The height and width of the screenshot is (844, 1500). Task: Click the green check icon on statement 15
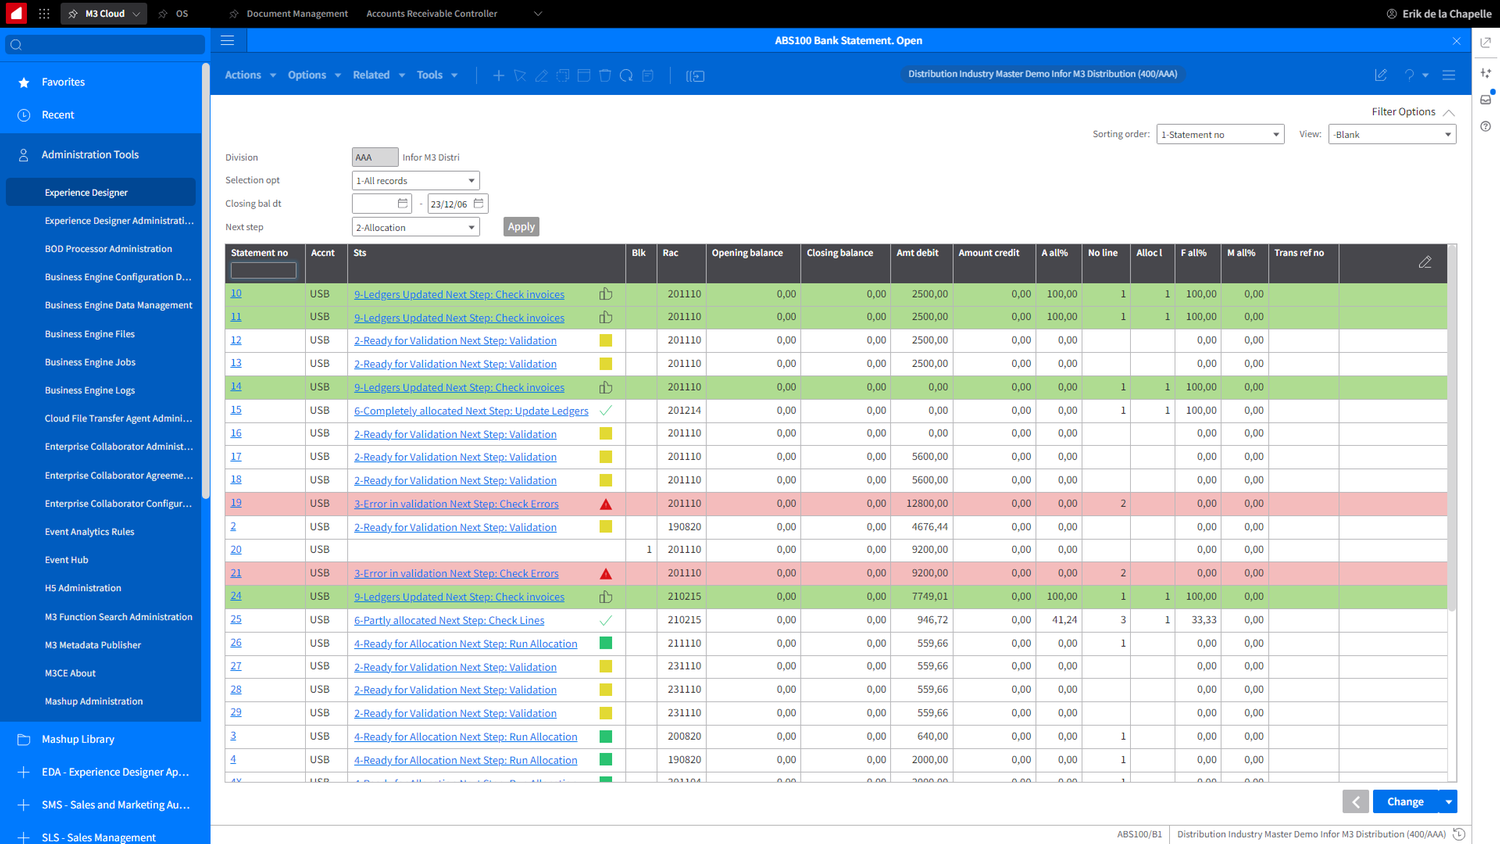(604, 410)
